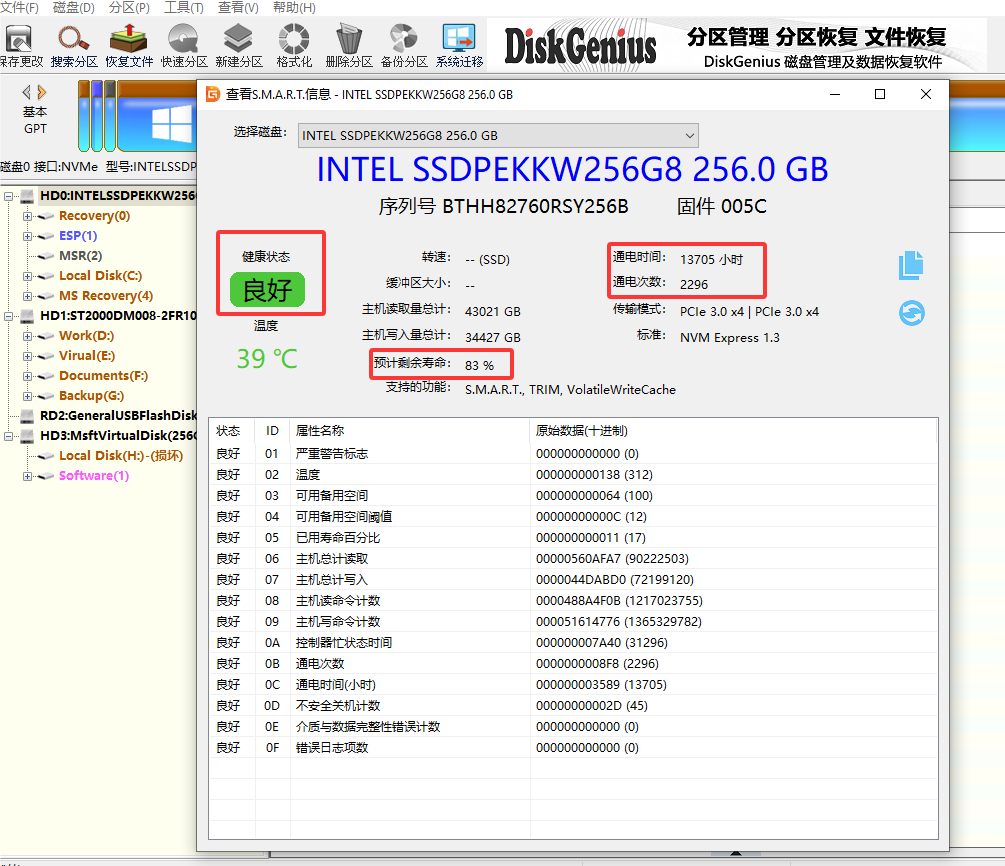Open the 磁盘(D) menu

[x=74, y=8]
